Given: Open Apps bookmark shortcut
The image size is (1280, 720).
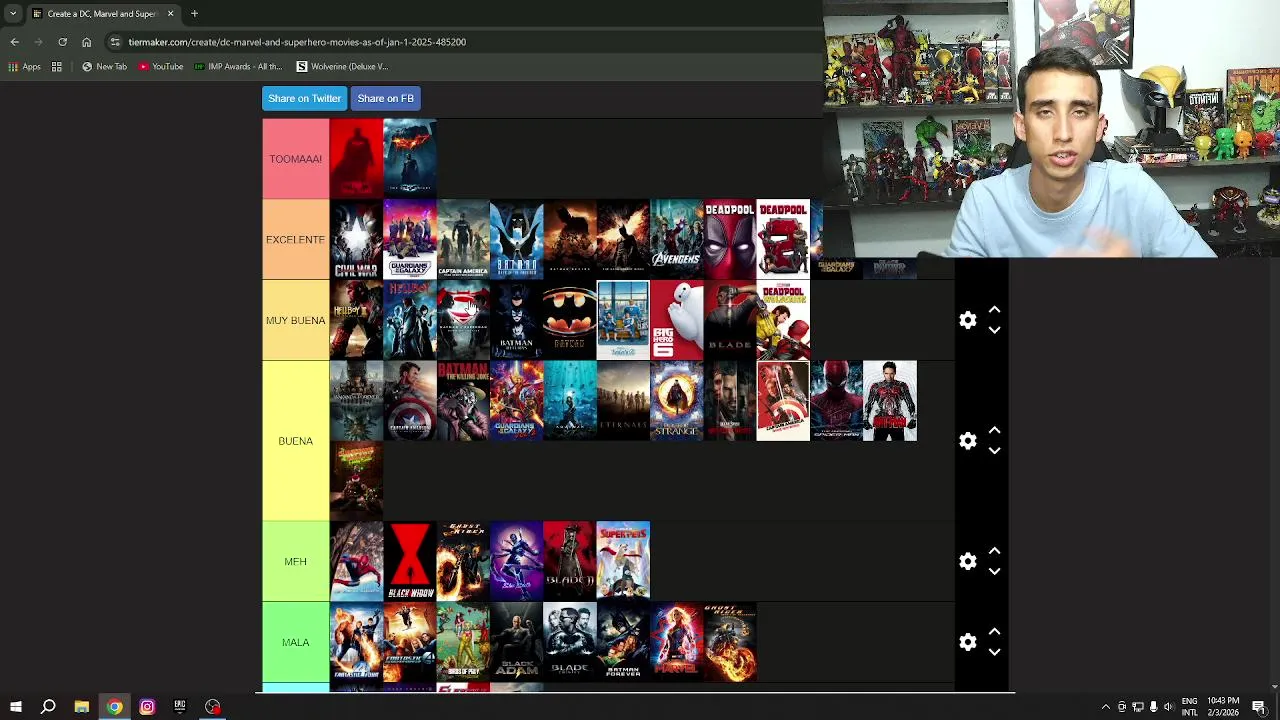Looking at the screenshot, I should click(x=24, y=67).
